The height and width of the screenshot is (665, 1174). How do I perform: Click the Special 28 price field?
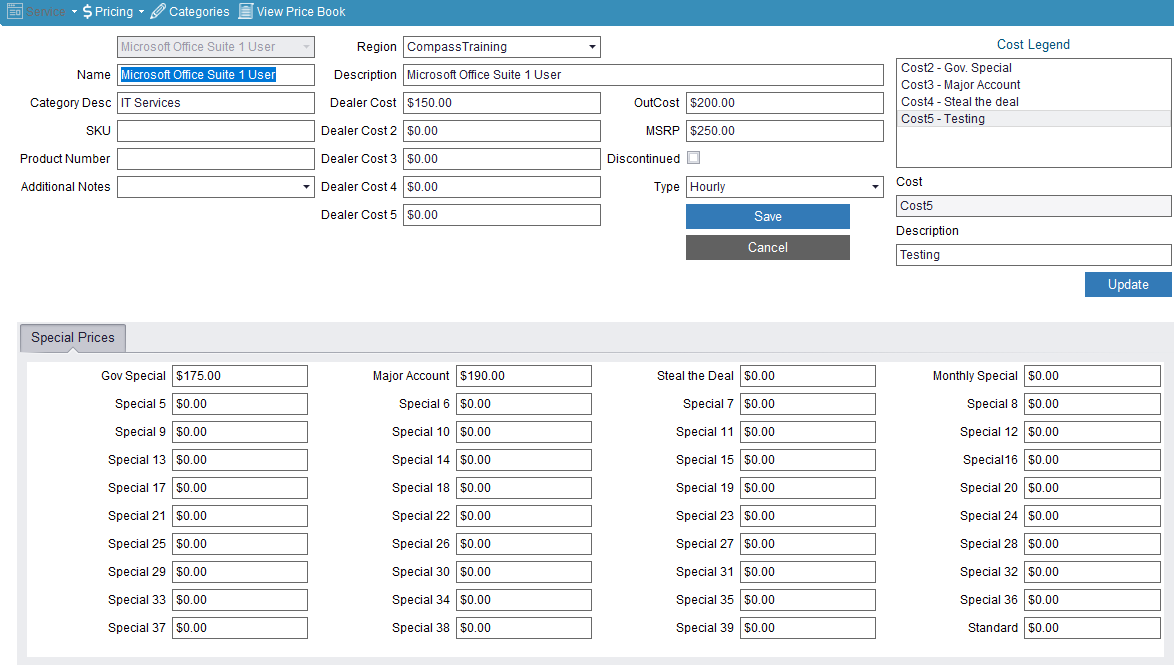point(1092,544)
